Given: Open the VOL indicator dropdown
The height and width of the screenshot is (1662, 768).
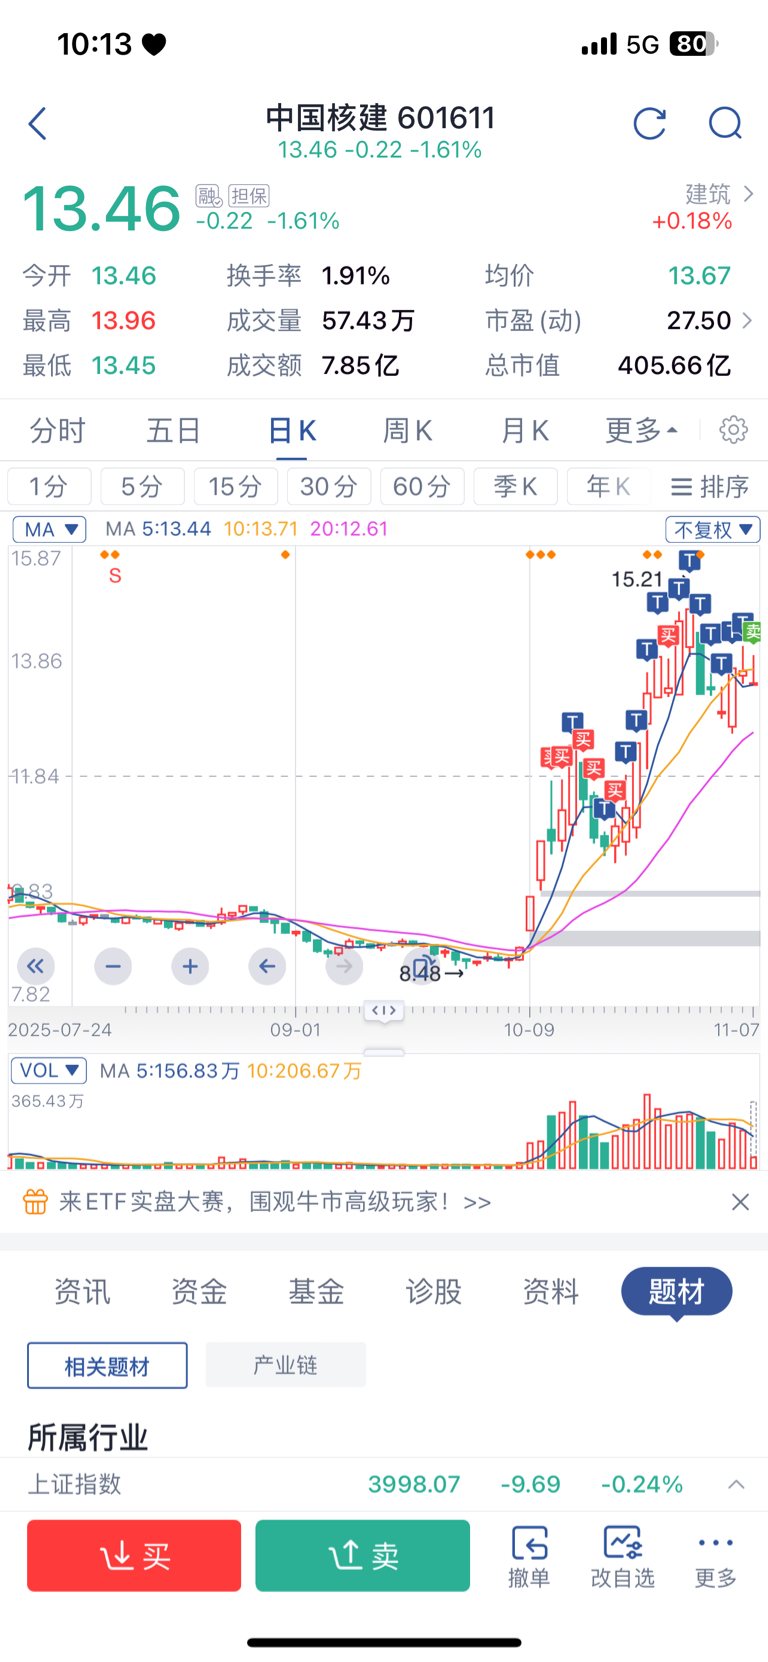Looking at the screenshot, I should coord(49,1070).
